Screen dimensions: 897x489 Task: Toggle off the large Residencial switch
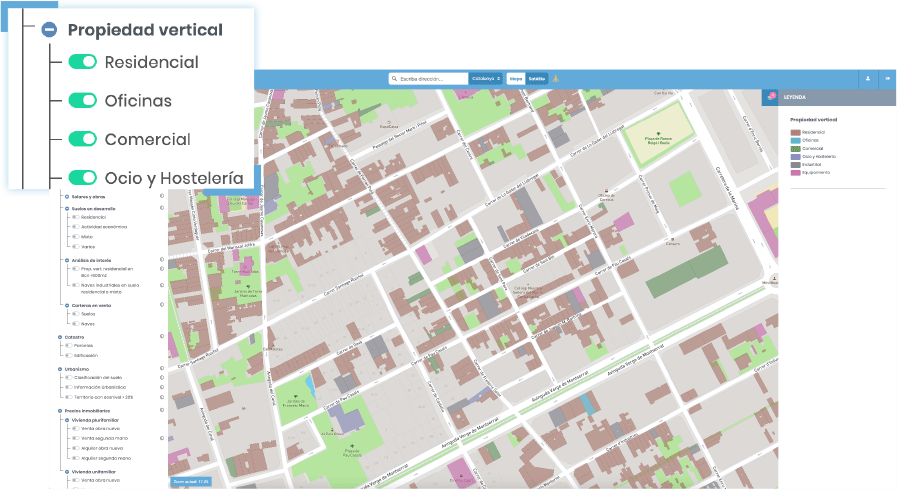click(x=83, y=62)
